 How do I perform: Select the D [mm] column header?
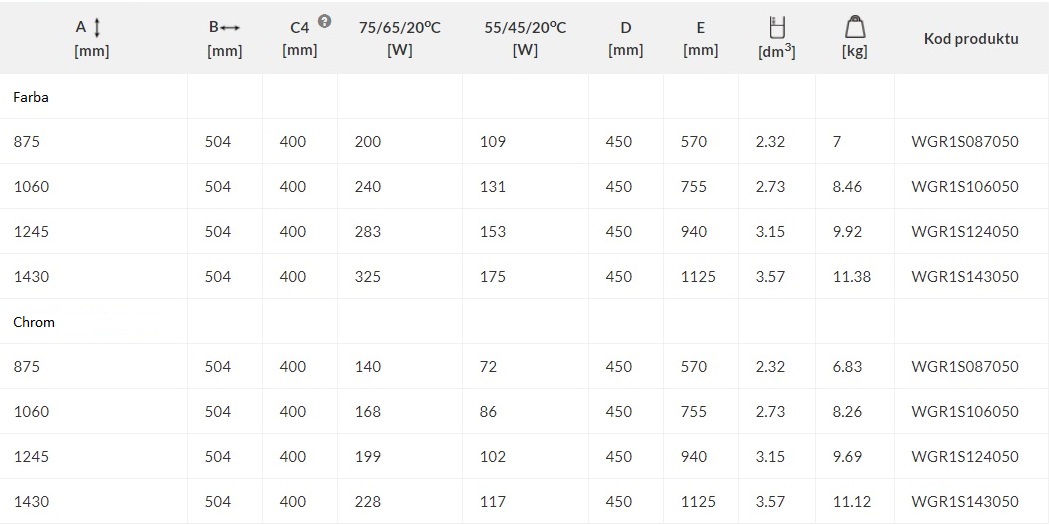click(626, 38)
